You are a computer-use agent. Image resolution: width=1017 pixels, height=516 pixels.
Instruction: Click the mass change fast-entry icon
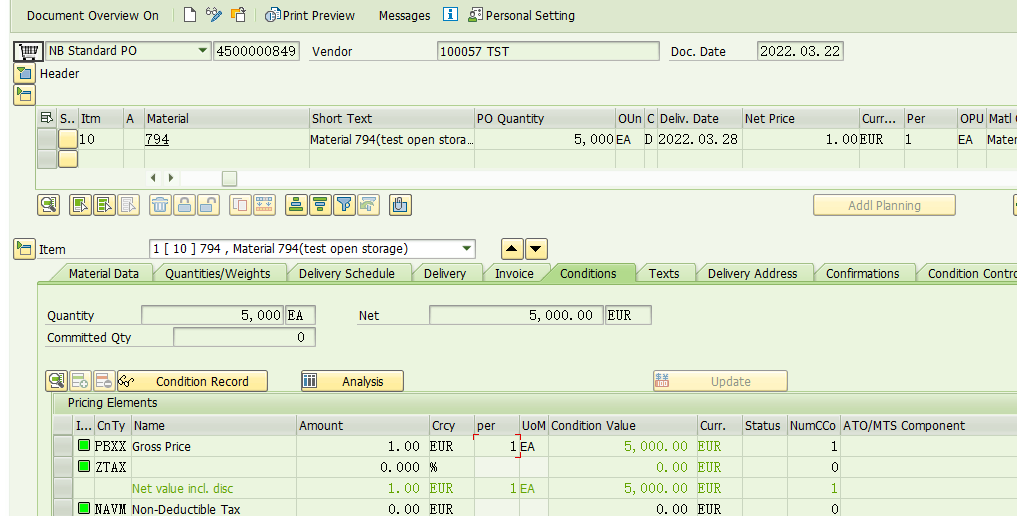coord(264,205)
